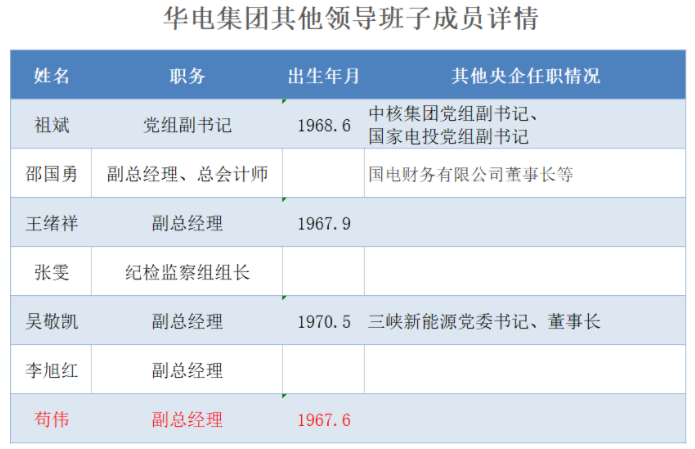This screenshot has height=449, width=695.
Task: Click the cell 党组副书记
Action: [187, 125]
